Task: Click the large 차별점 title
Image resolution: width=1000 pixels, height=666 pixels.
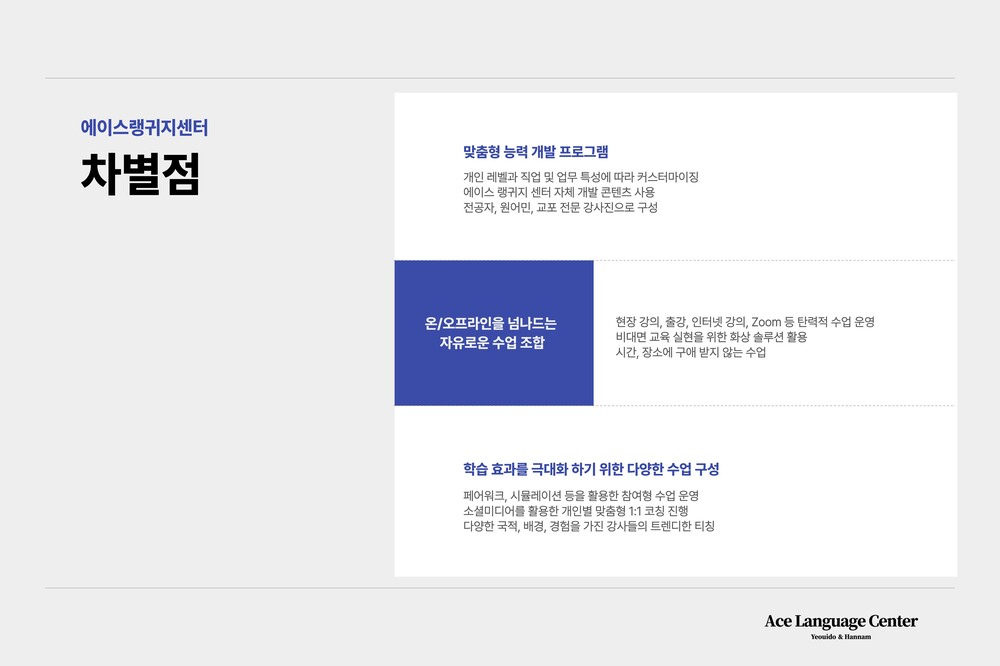Action: click(x=140, y=174)
